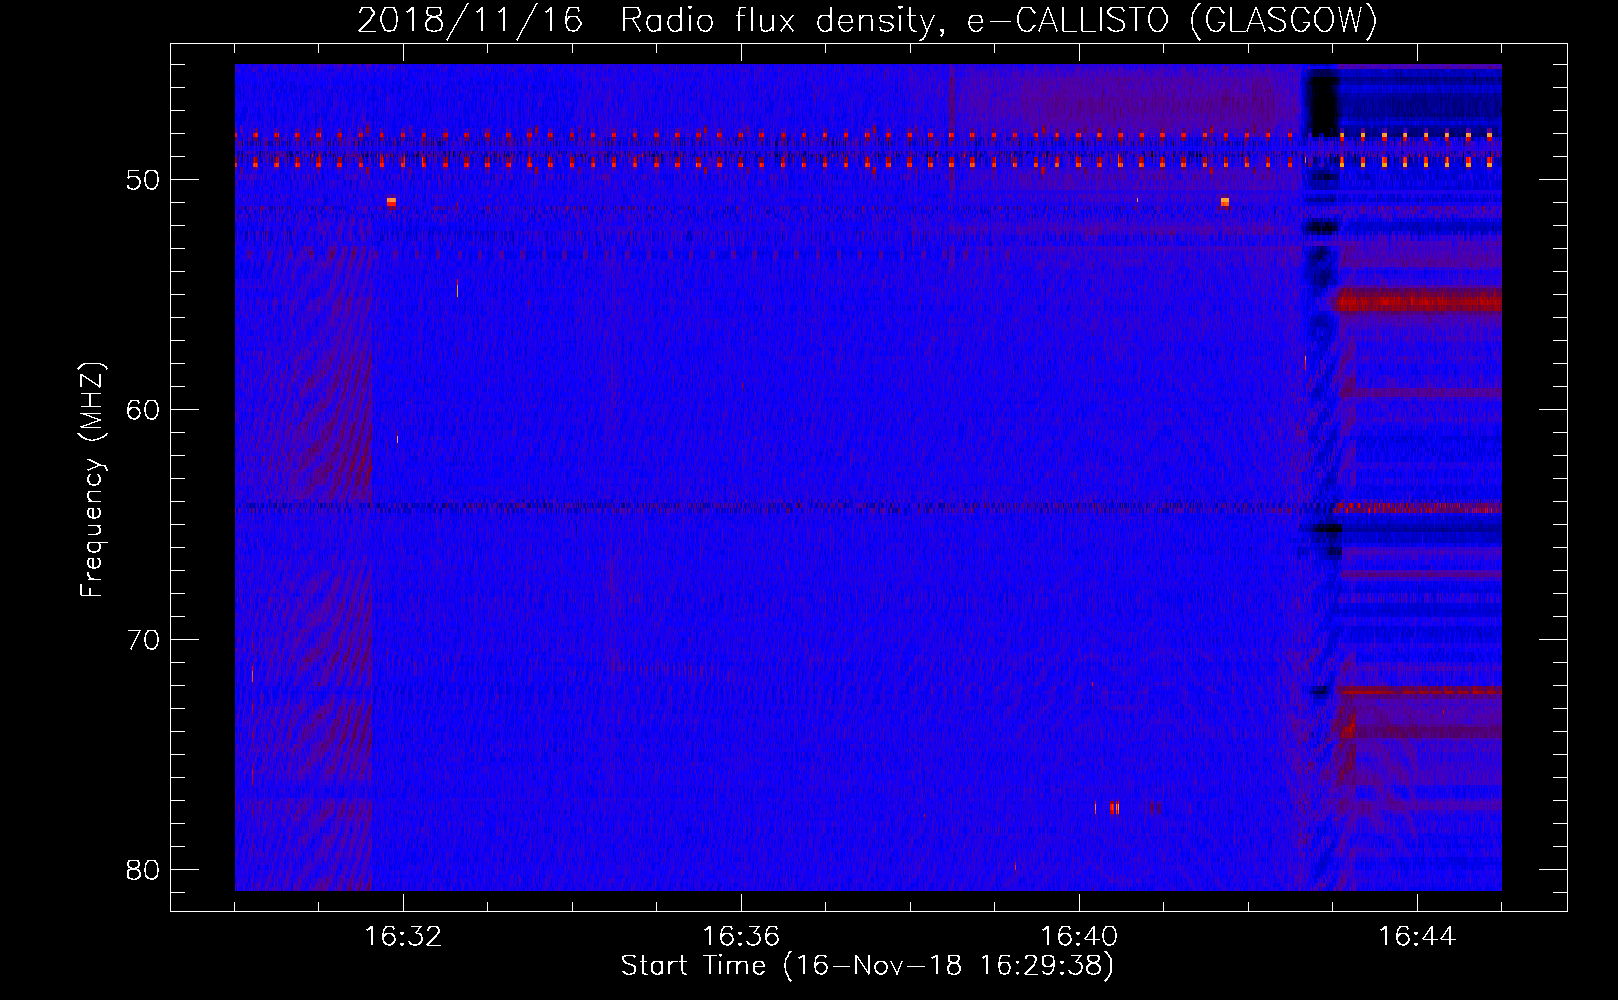Click the 50 frequency tick label
This screenshot has width=1618, height=1000.
pos(143,180)
